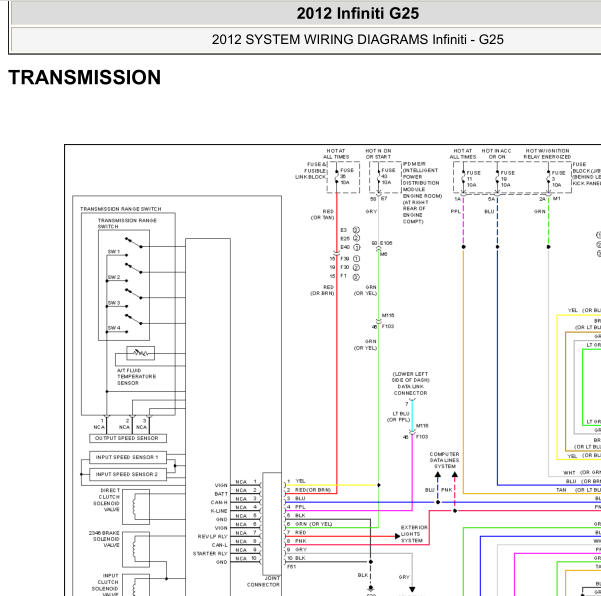601x596 pixels.
Task: Click the '7 RED' wire label
Action: click(297, 532)
